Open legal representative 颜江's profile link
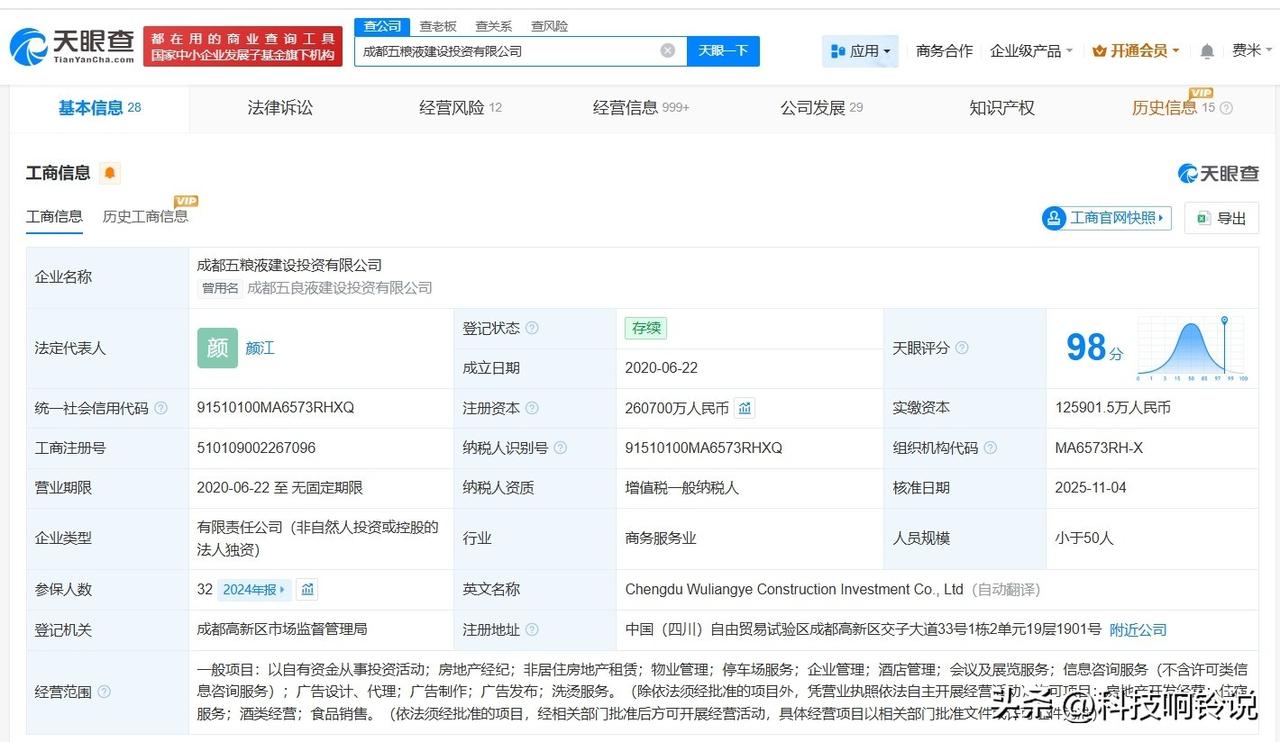1280x742 pixels. [x=260, y=348]
